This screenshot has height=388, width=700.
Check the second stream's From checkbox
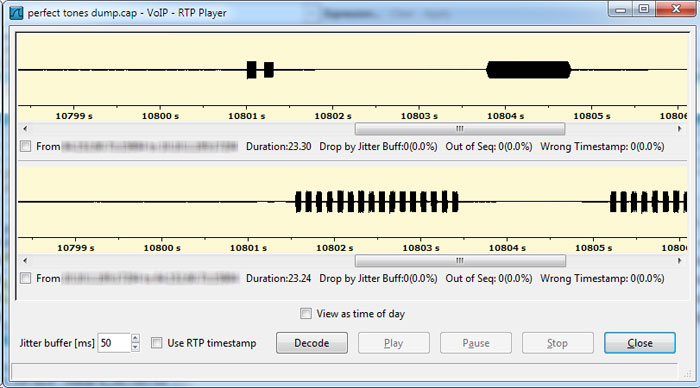point(25,278)
